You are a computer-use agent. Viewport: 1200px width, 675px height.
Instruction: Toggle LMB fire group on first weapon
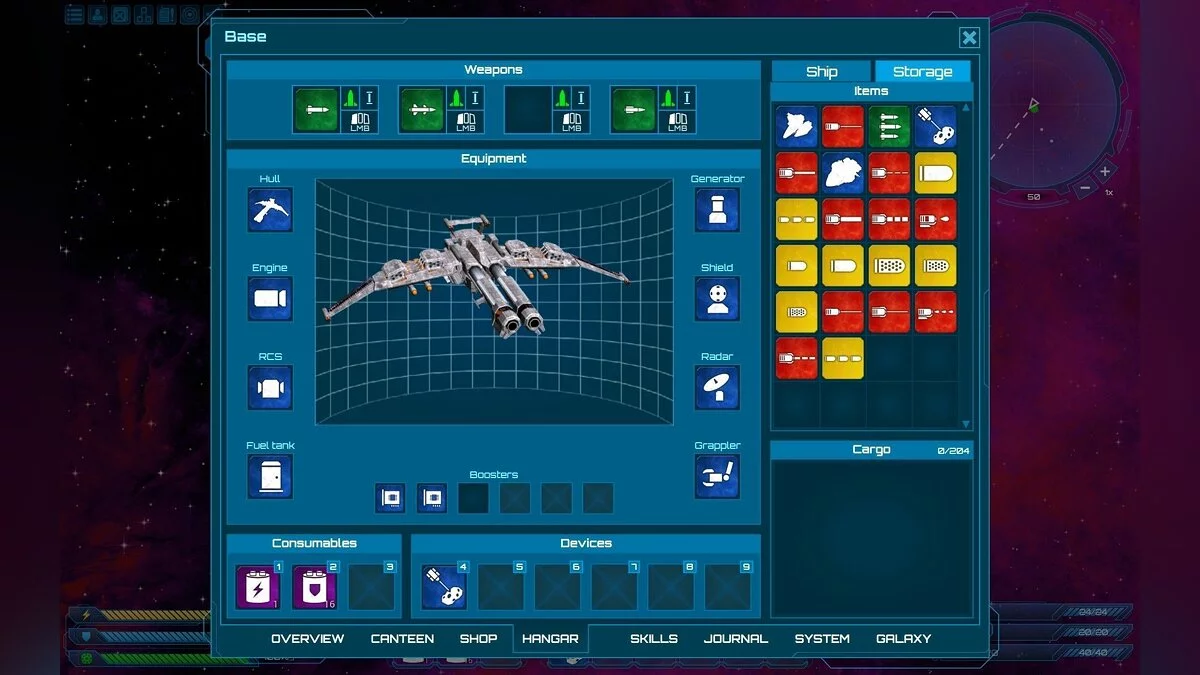[x=360, y=122]
